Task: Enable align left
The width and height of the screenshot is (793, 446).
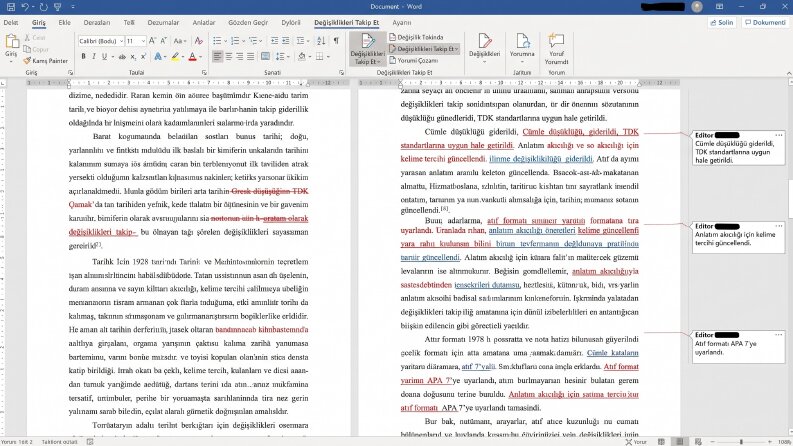Action: (x=217, y=57)
